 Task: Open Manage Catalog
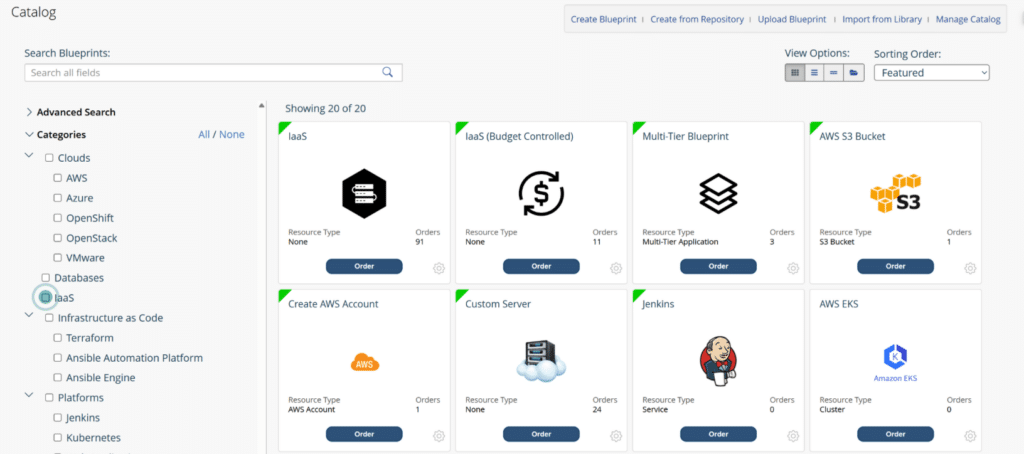[x=968, y=20]
